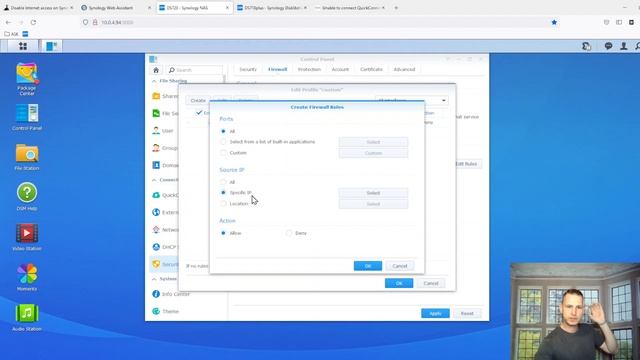Switch to Synology Web Assistant browser tab
Screen dimensions: 640x360
pyautogui.click(x=116, y=8)
